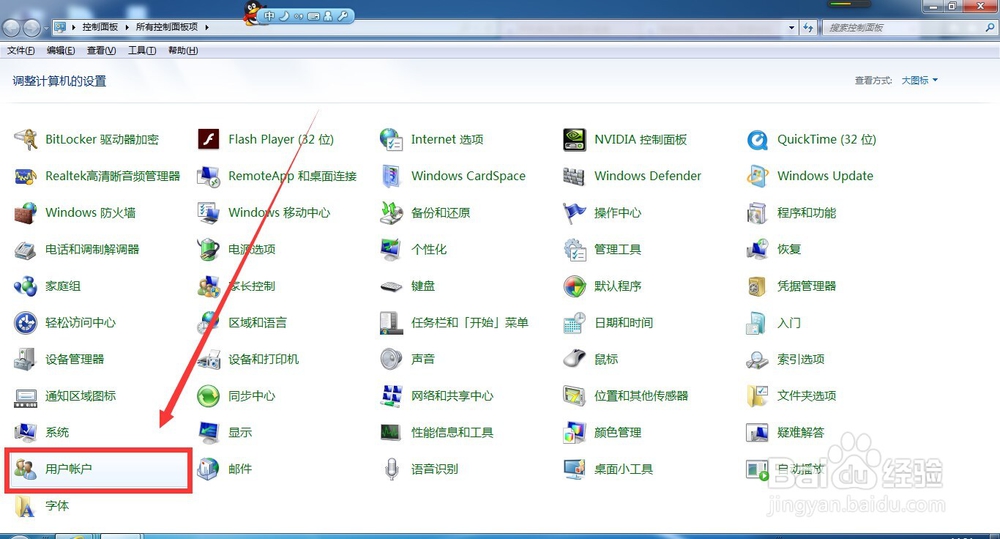The height and width of the screenshot is (539, 1000).
Task: Open the Internet 选项 globe icon
Action: [x=391, y=139]
